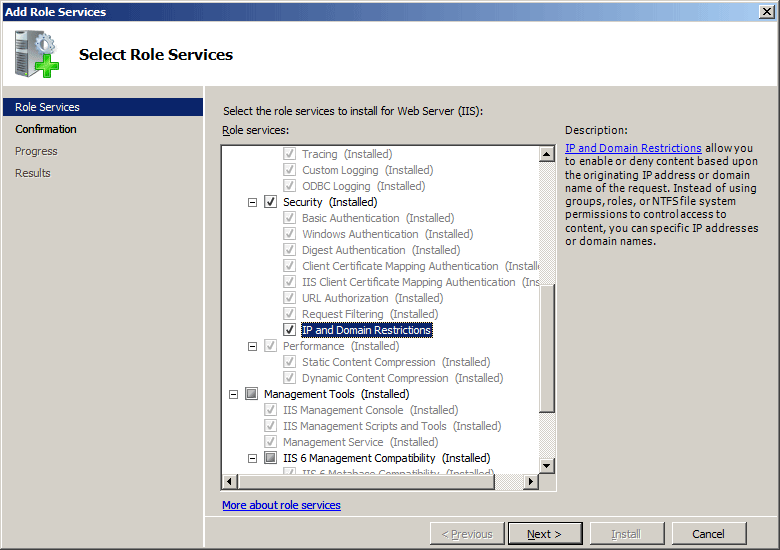Collapse the Management Tools tree node
The width and height of the screenshot is (780, 550).
coord(233,394)
